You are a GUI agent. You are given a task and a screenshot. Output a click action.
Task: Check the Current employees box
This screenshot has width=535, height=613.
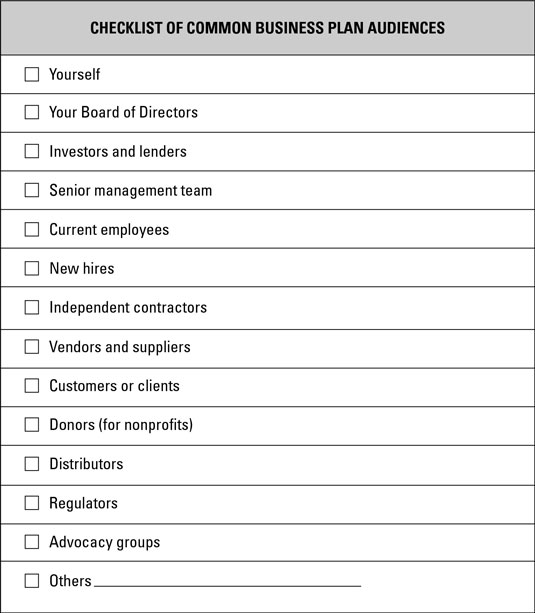click(x=32, y=229)
